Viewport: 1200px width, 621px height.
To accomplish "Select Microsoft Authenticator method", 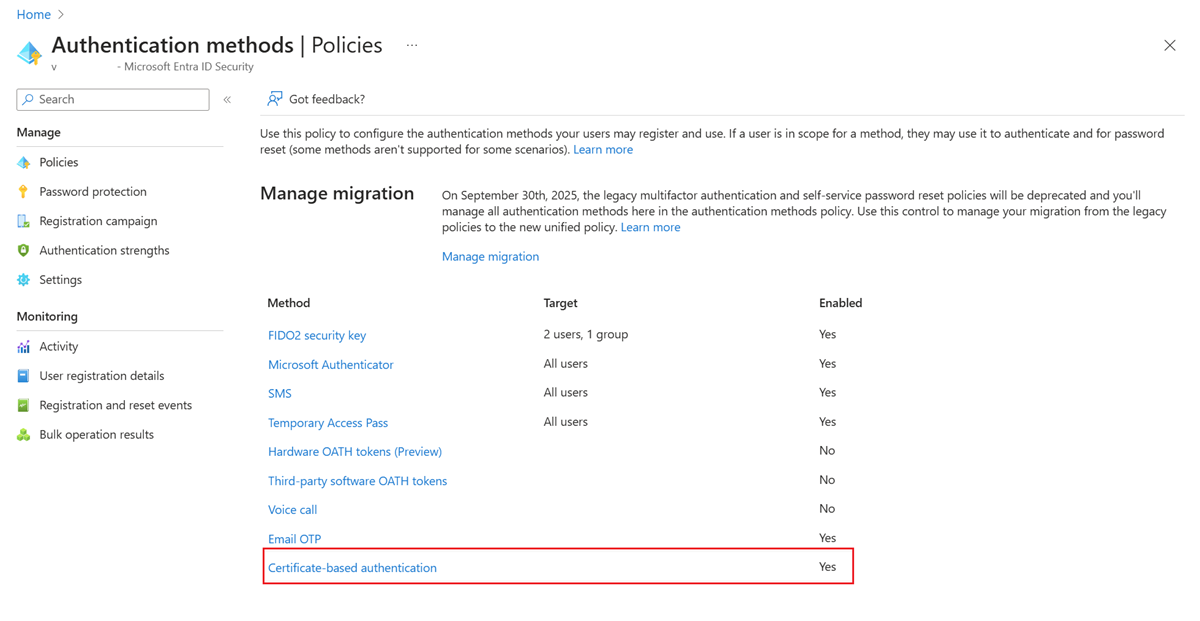I will (331, 365).
